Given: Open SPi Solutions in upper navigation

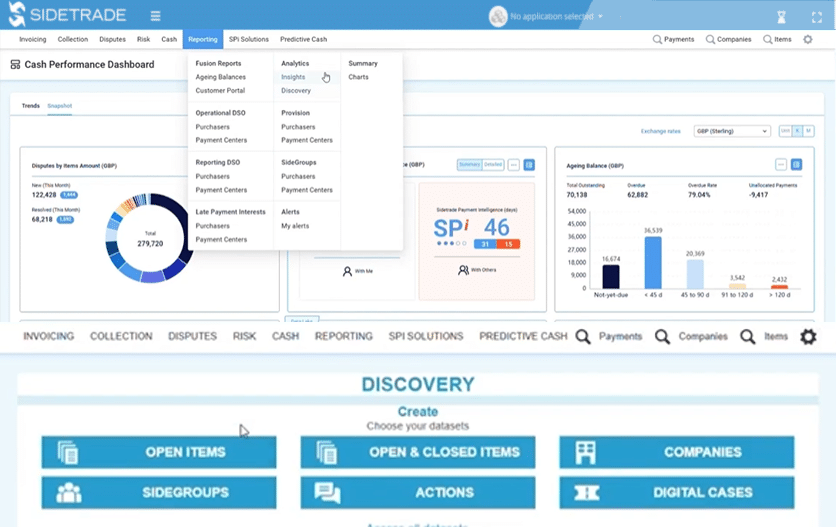Looking at the screenshot, I should (x=249, y=39).
